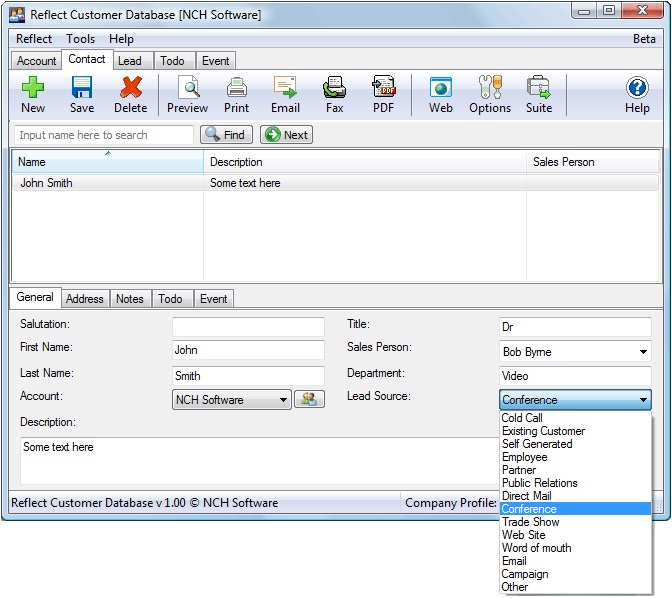Expand the Sales Person dropdown
Viewport: 672px width, 598px height.
[642, 352]
